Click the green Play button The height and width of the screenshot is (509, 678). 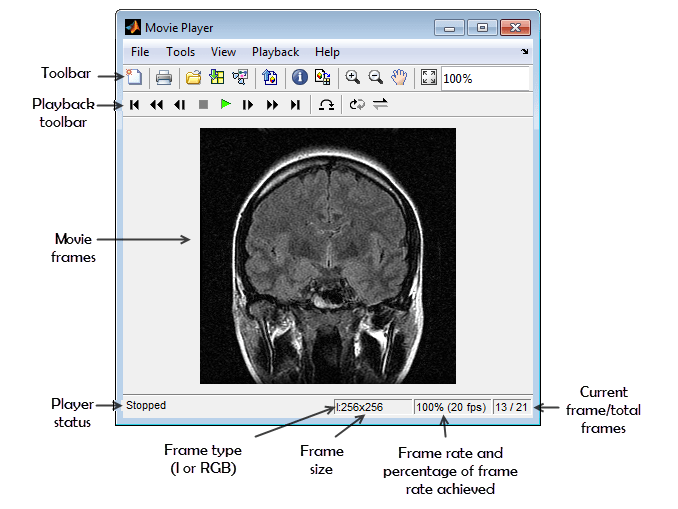click(226, 104)
